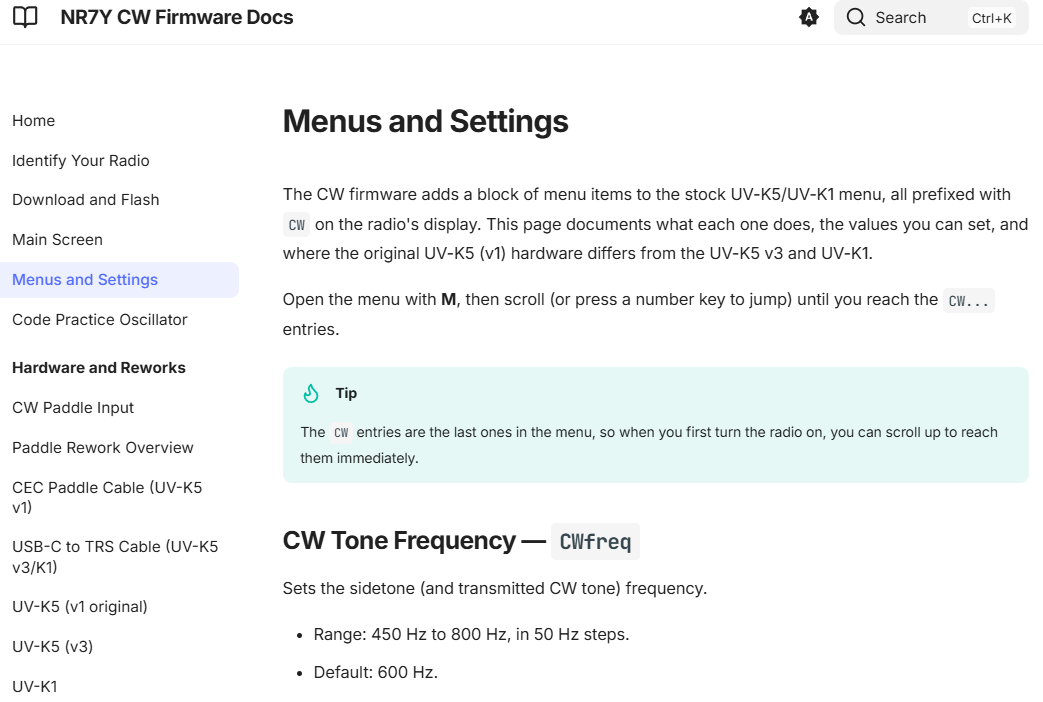Click the flame icon in the Tip box
1043x702 pixels.
(x=311, y=394)
